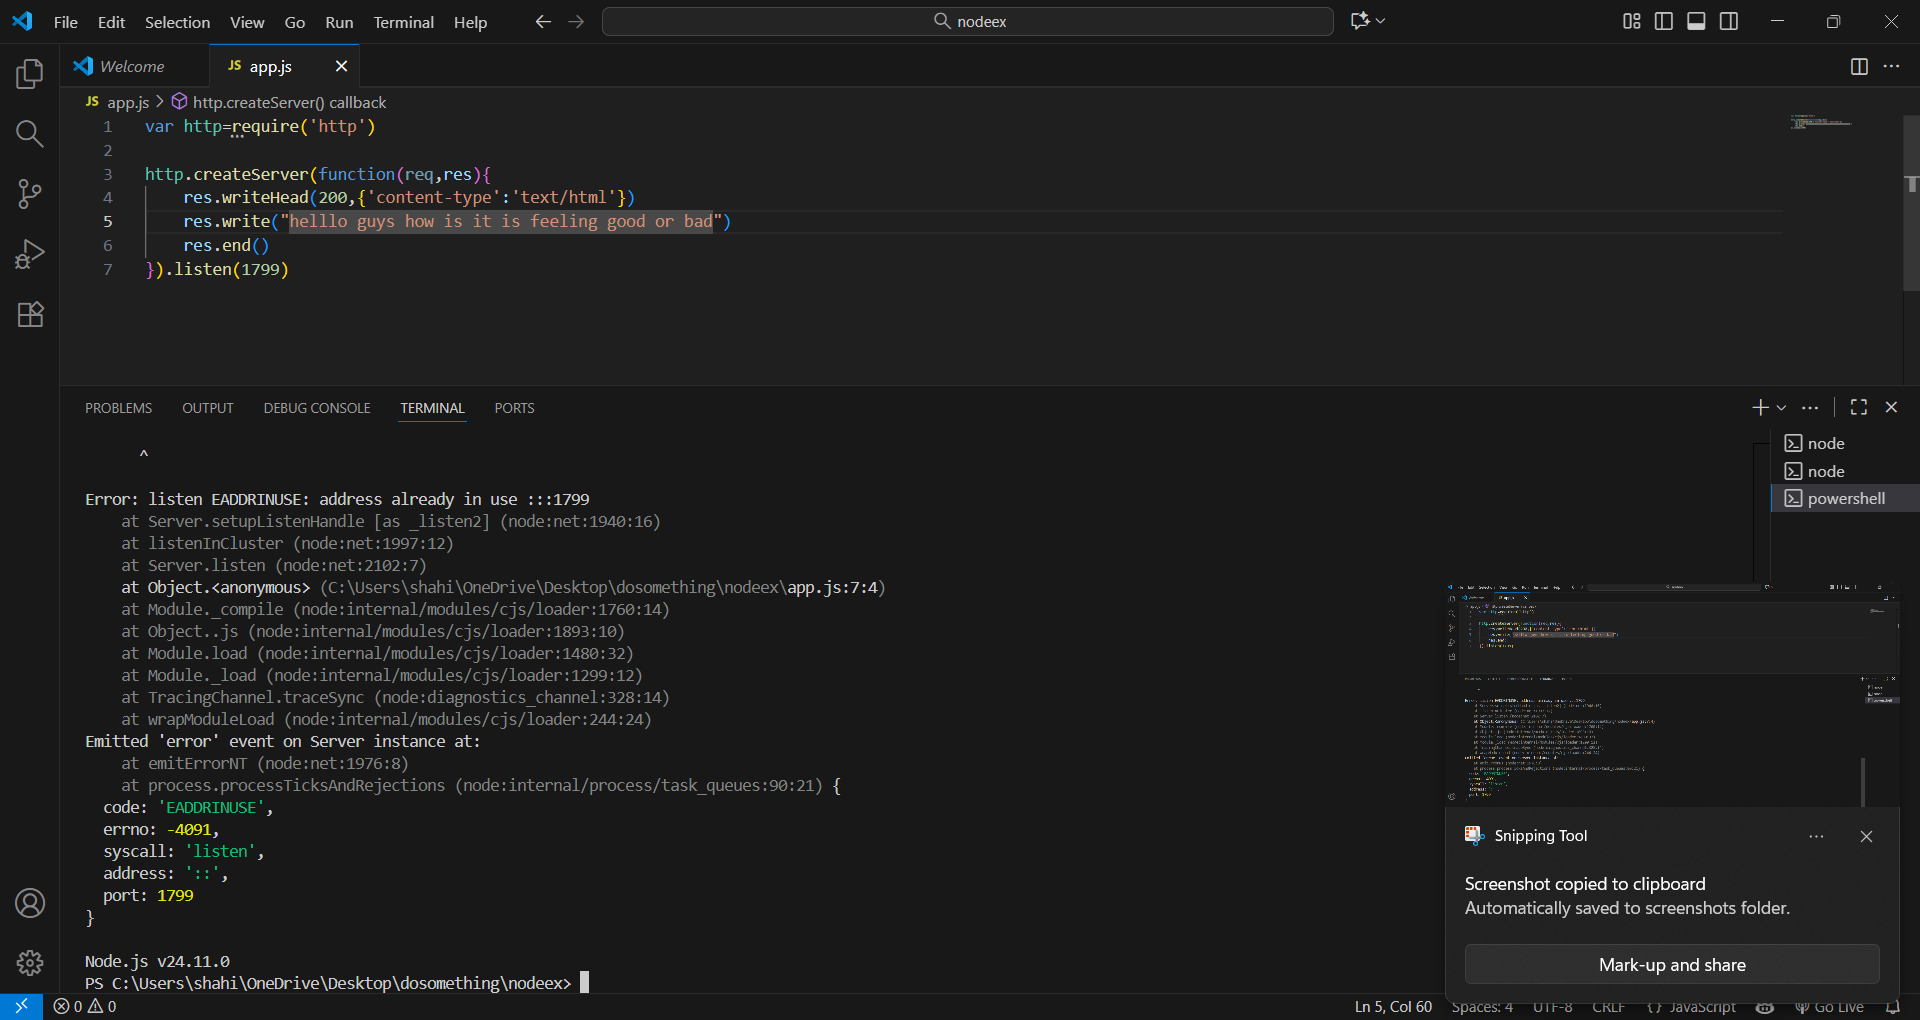
Task: Switch to the DEBUG CONSOLE tab
Action: point(317,408)
